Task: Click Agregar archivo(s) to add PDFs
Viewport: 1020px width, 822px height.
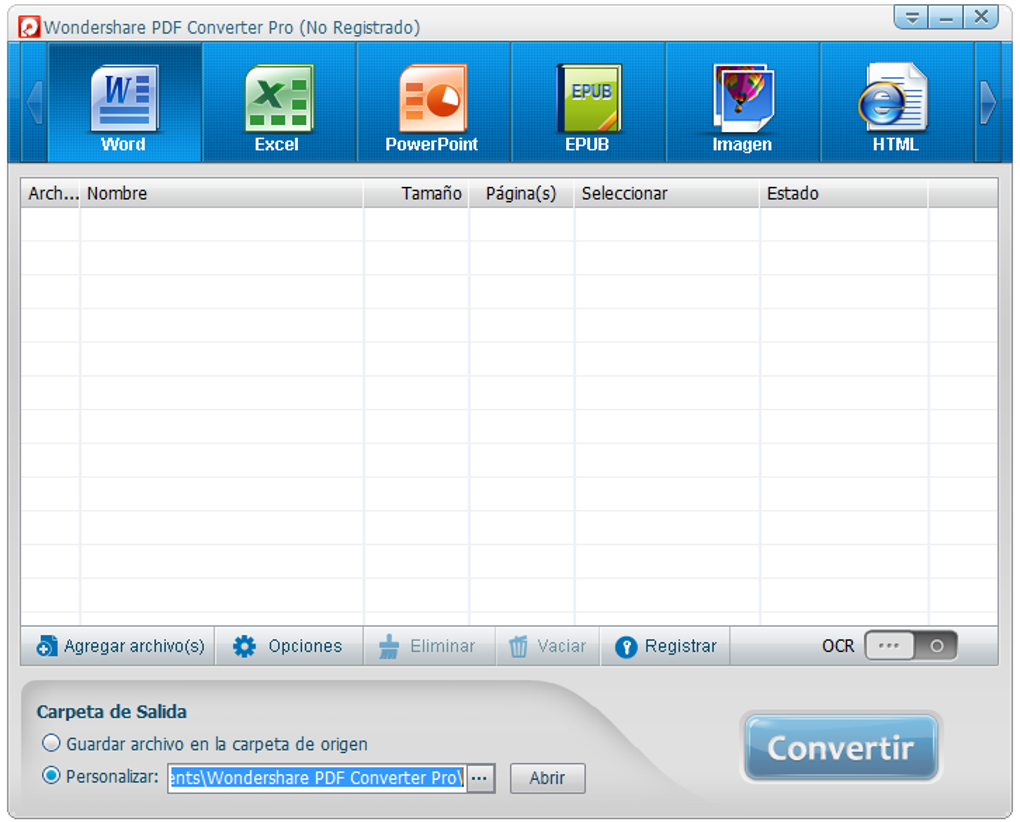Action: [x=119, y=646]
